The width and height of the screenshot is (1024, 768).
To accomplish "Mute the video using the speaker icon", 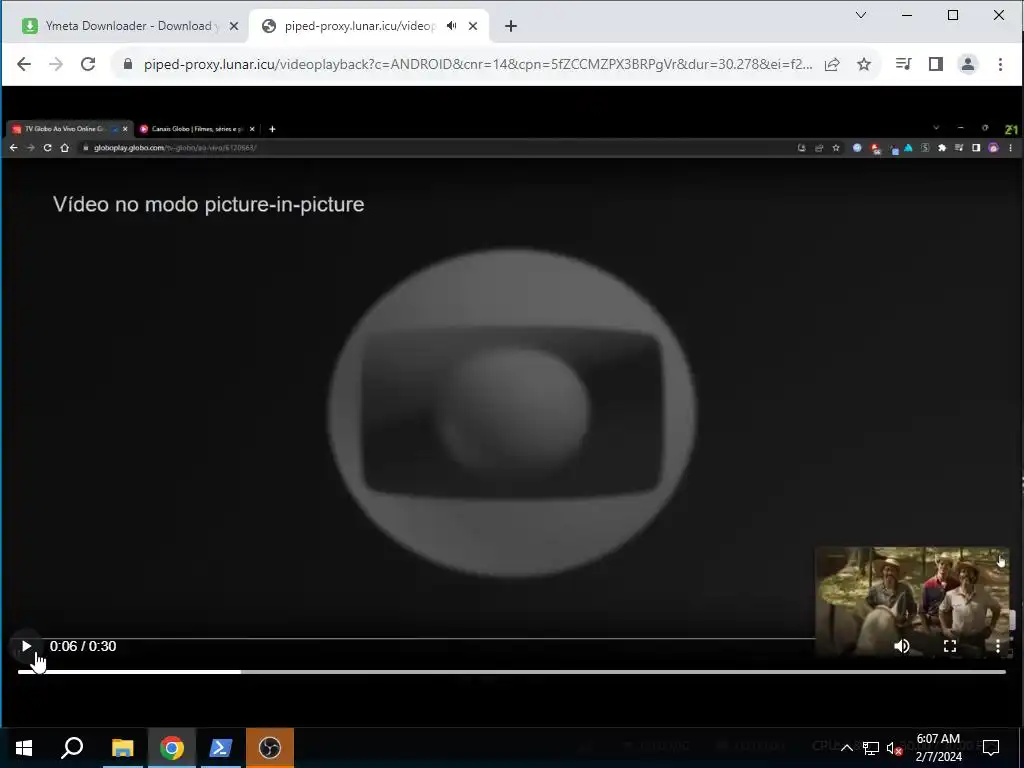I will (901, 646).
